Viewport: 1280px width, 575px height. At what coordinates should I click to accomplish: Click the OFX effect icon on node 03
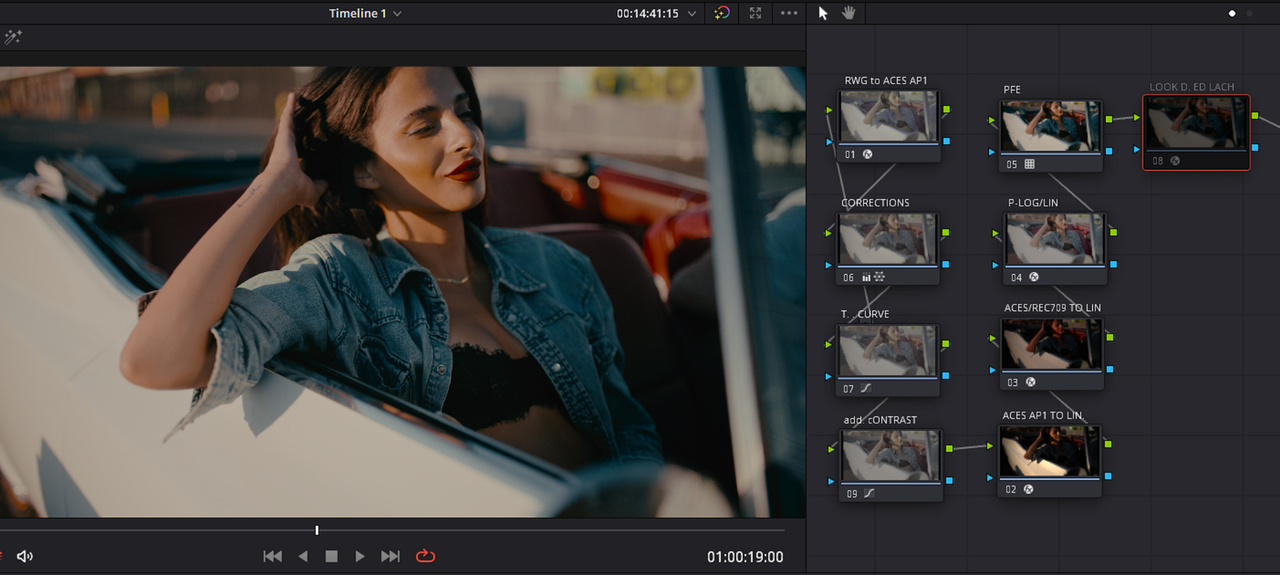pyautogui.click(x=1030, y=382)
